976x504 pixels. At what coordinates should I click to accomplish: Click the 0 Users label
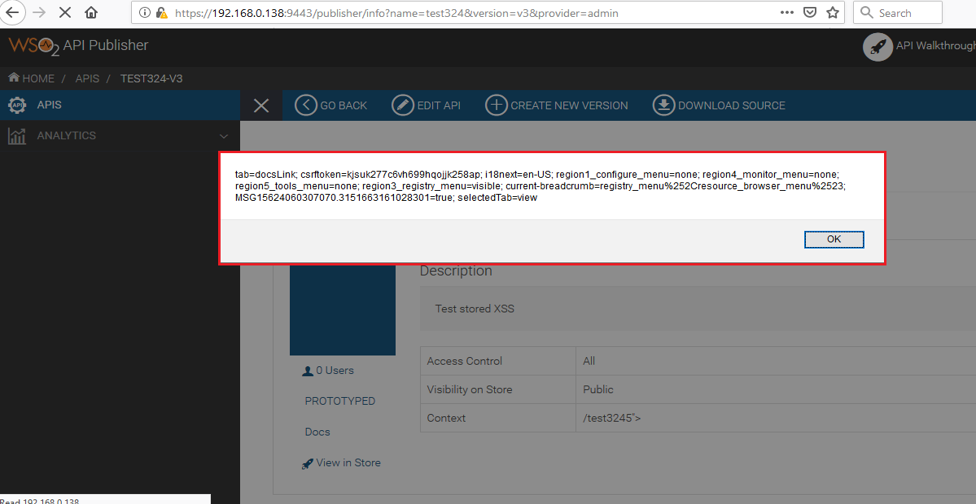tap(328, 370)
